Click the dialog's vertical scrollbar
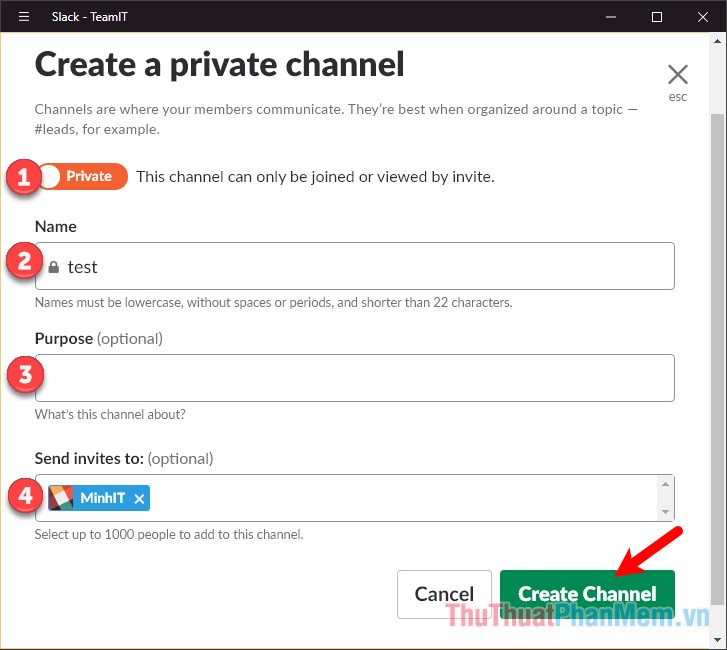 tap(717, 358)
